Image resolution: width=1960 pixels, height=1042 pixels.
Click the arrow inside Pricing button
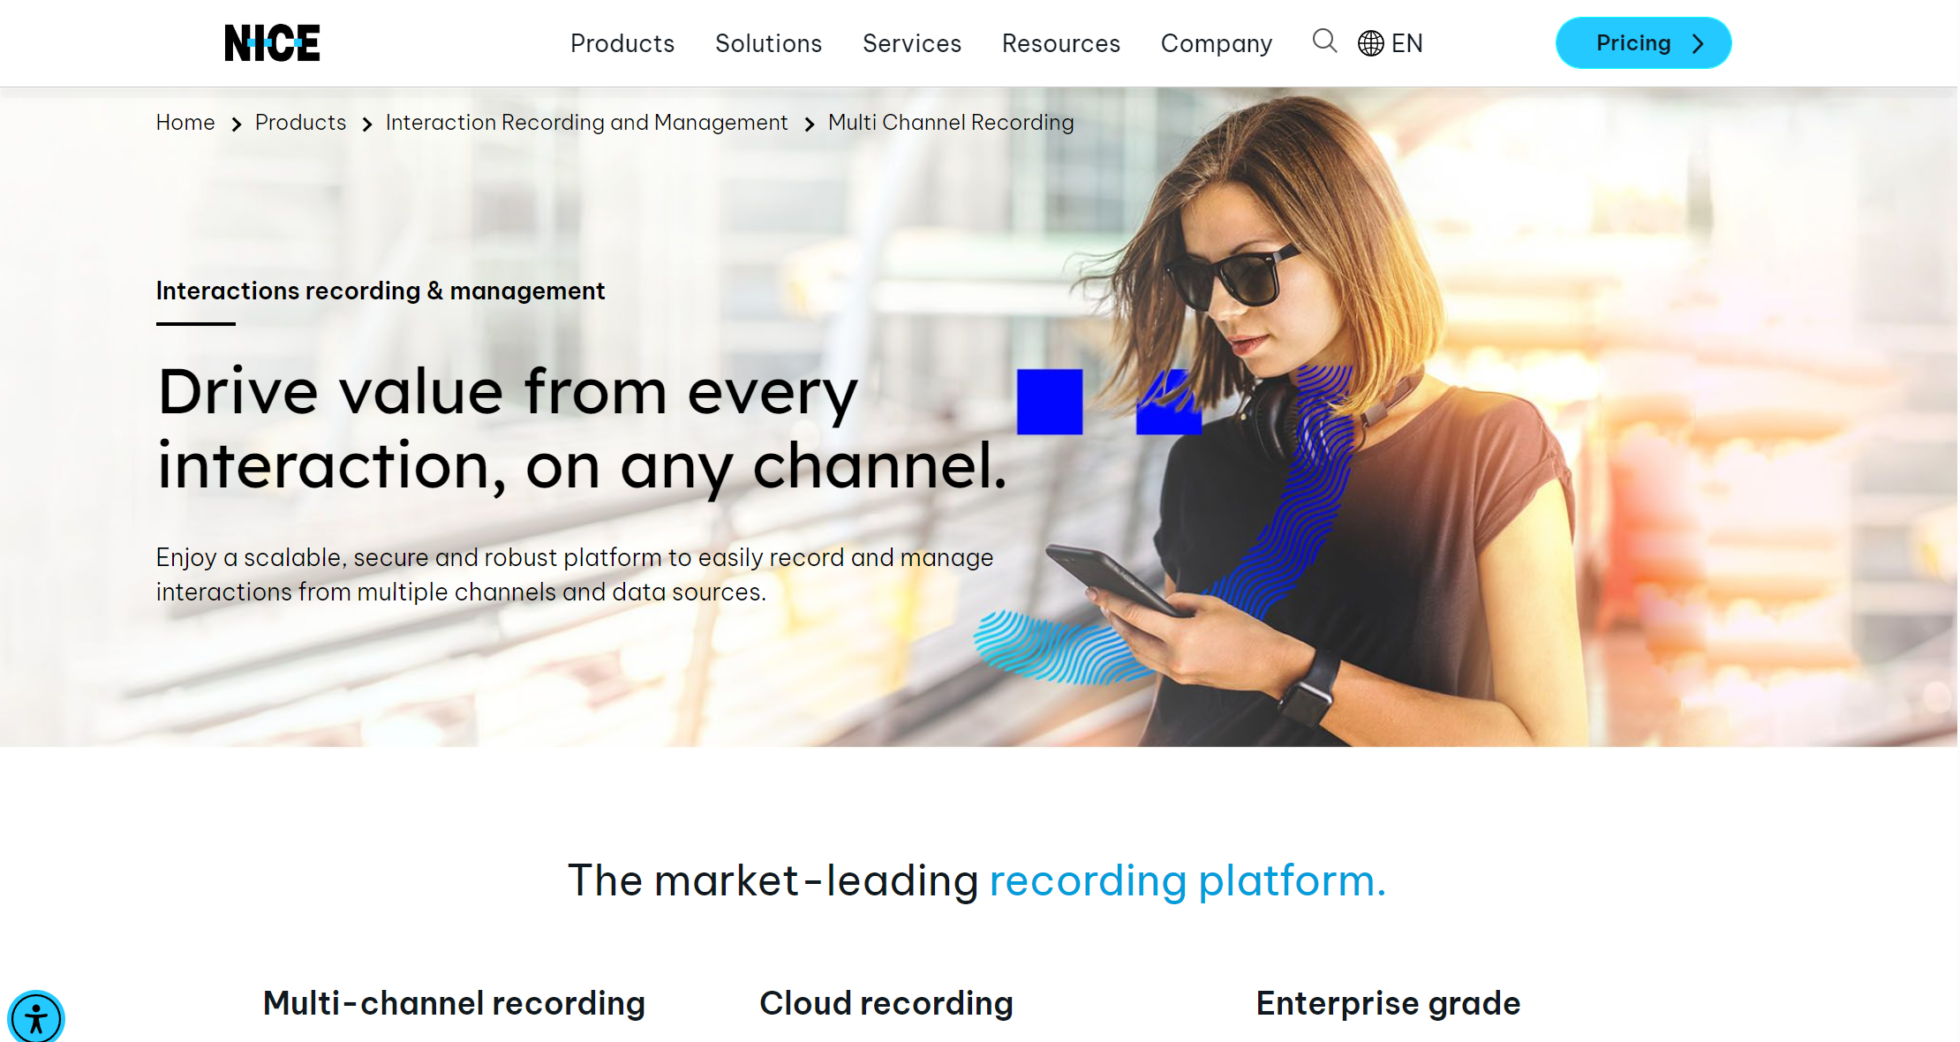tap(1698, 44)
